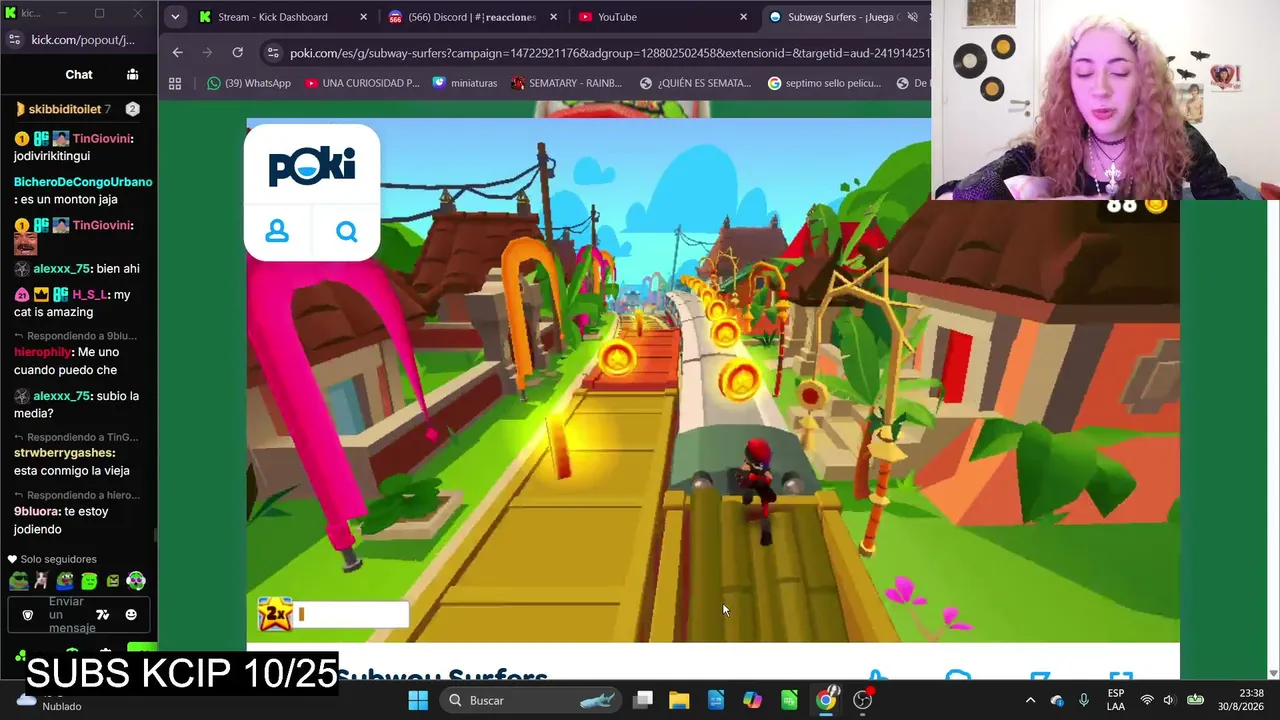This screenshot has width=1280, height=720.
Task: Open Windows Start menu
Action: [418, 700]
